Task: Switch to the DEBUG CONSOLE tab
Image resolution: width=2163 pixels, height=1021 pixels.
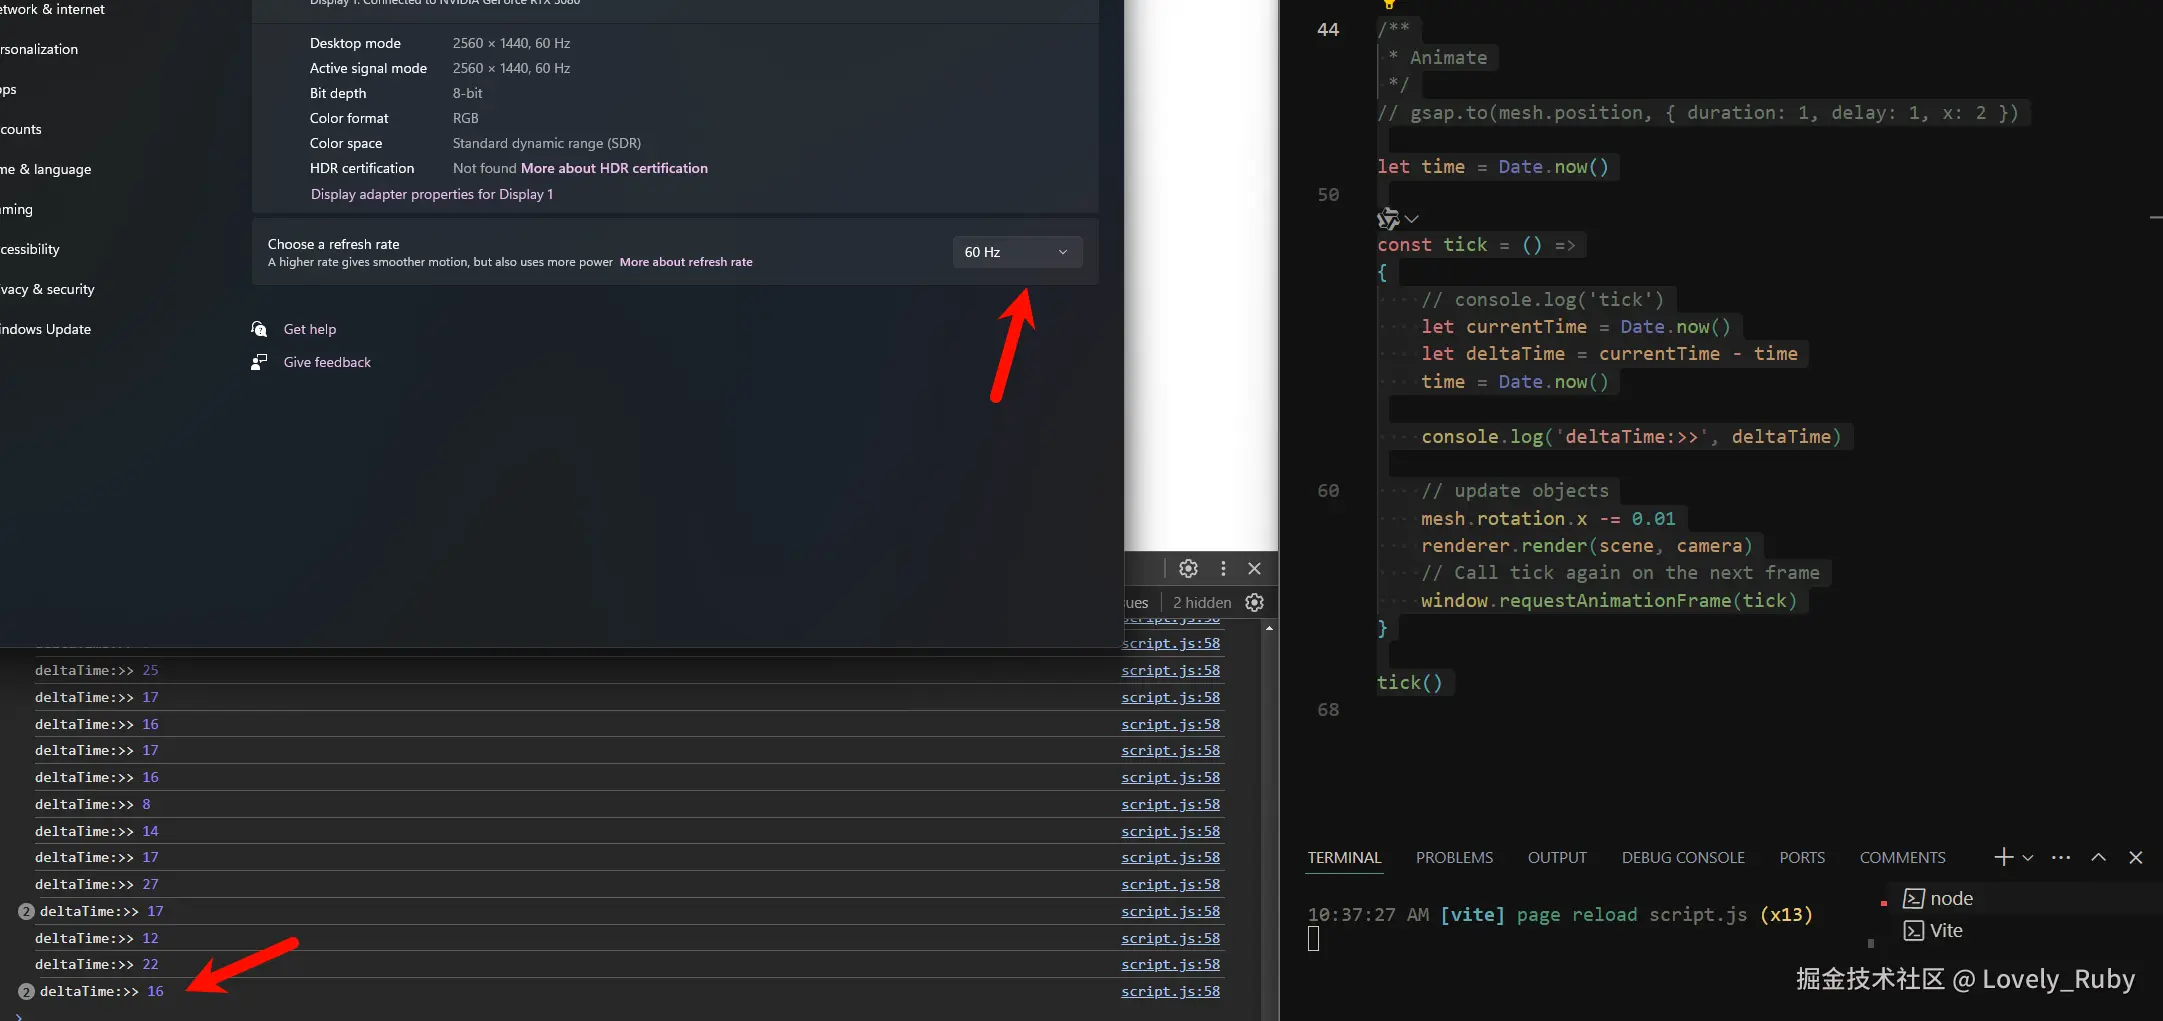Action: pos(1683,858)
